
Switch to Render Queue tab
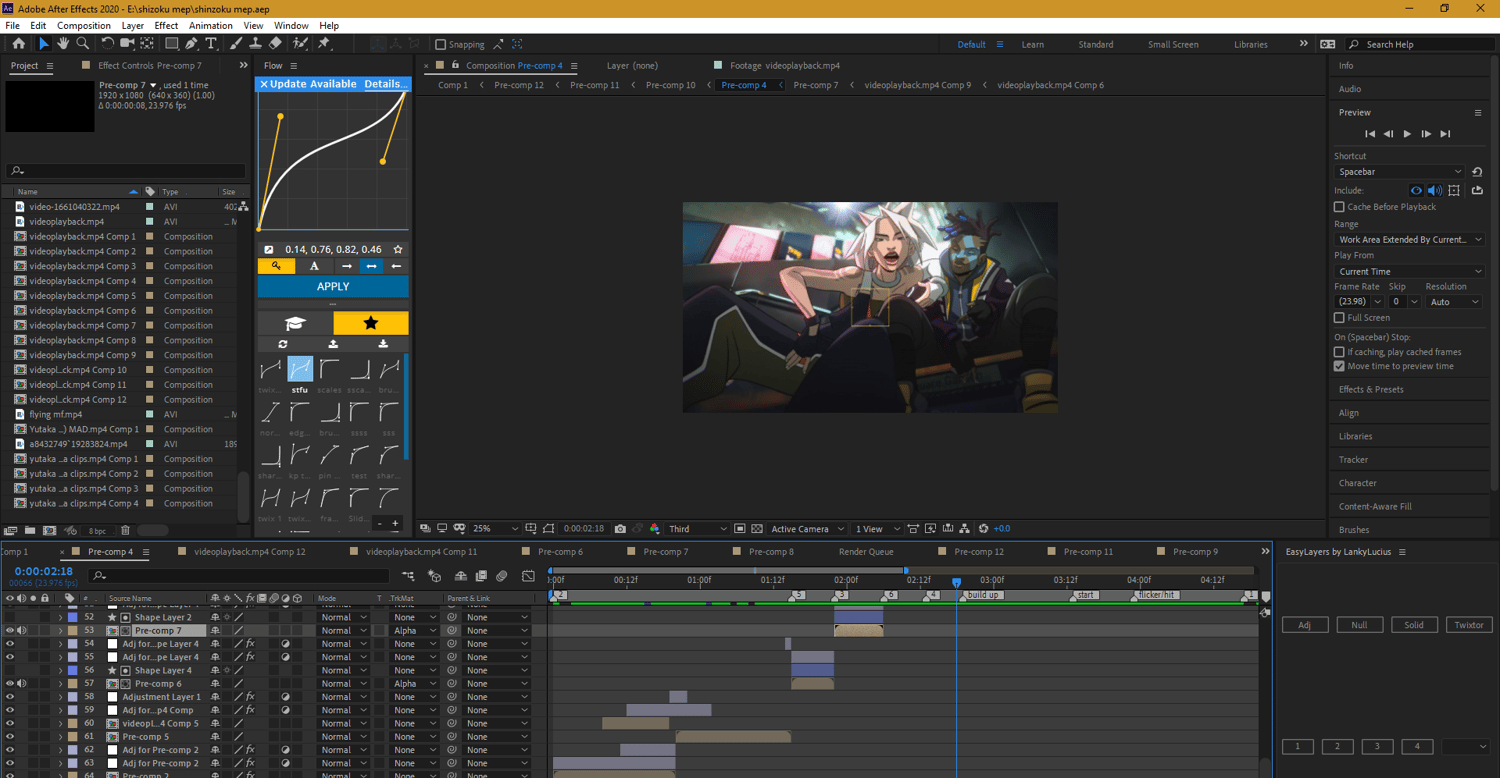tap(866, 552)
